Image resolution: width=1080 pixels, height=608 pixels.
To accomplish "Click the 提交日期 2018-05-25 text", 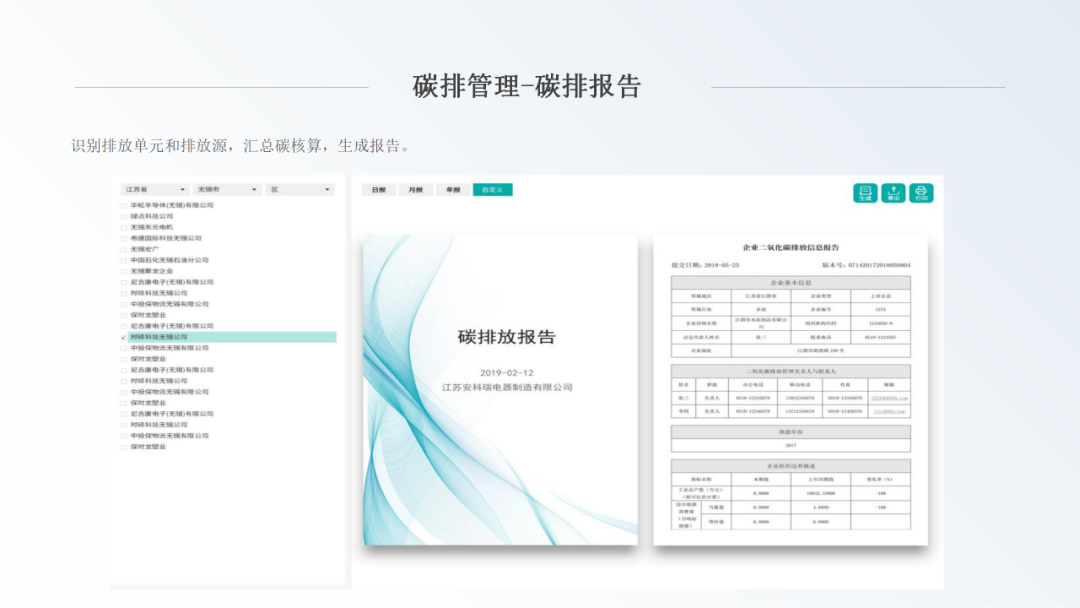I will pyautogui.click(x=705, y=265).
